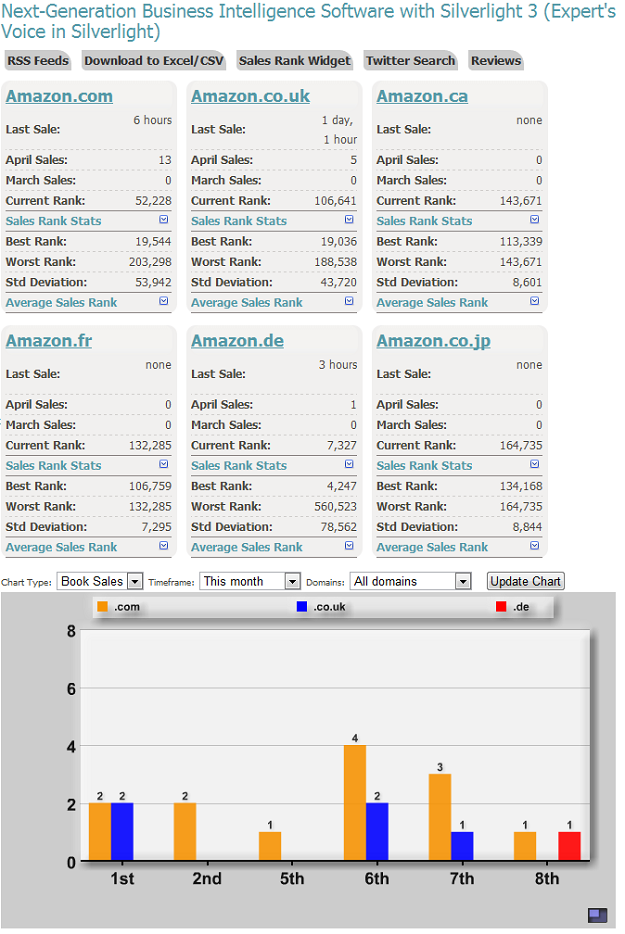Click the orange .com legend swatch
Screen dimensions: 625x934
102,606
